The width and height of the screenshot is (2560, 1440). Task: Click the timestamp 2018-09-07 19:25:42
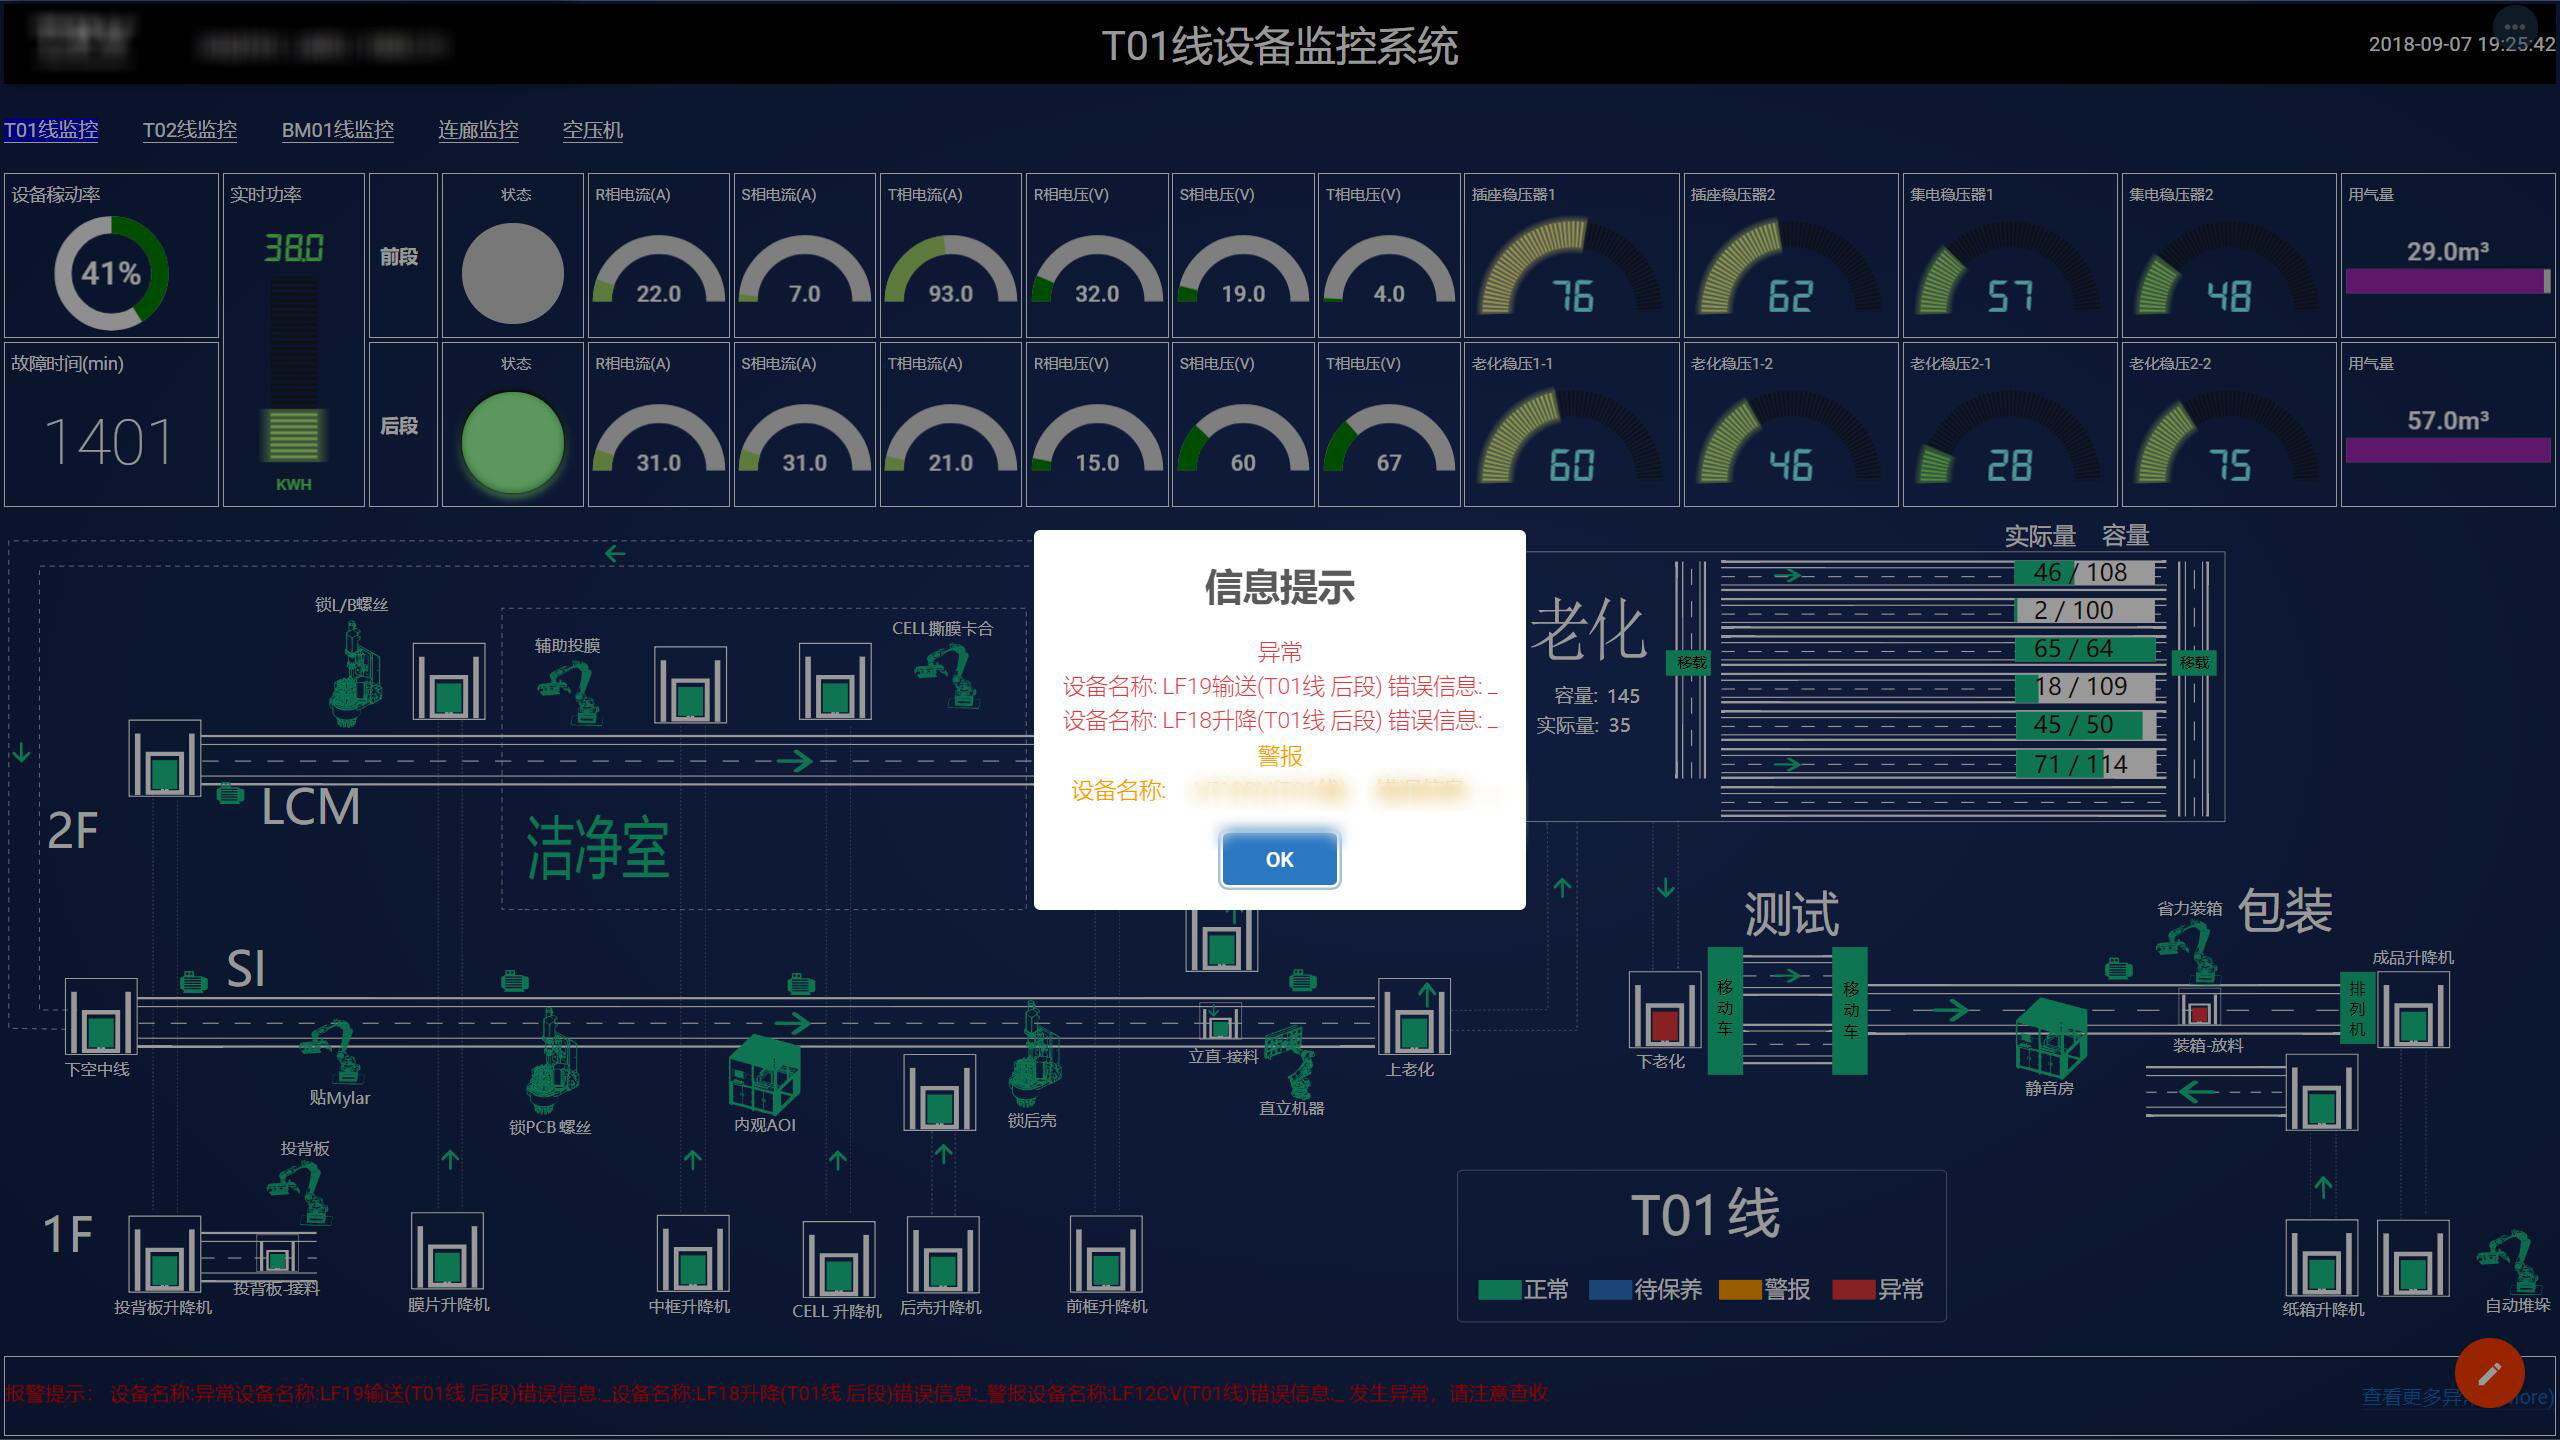point(2462,44)
